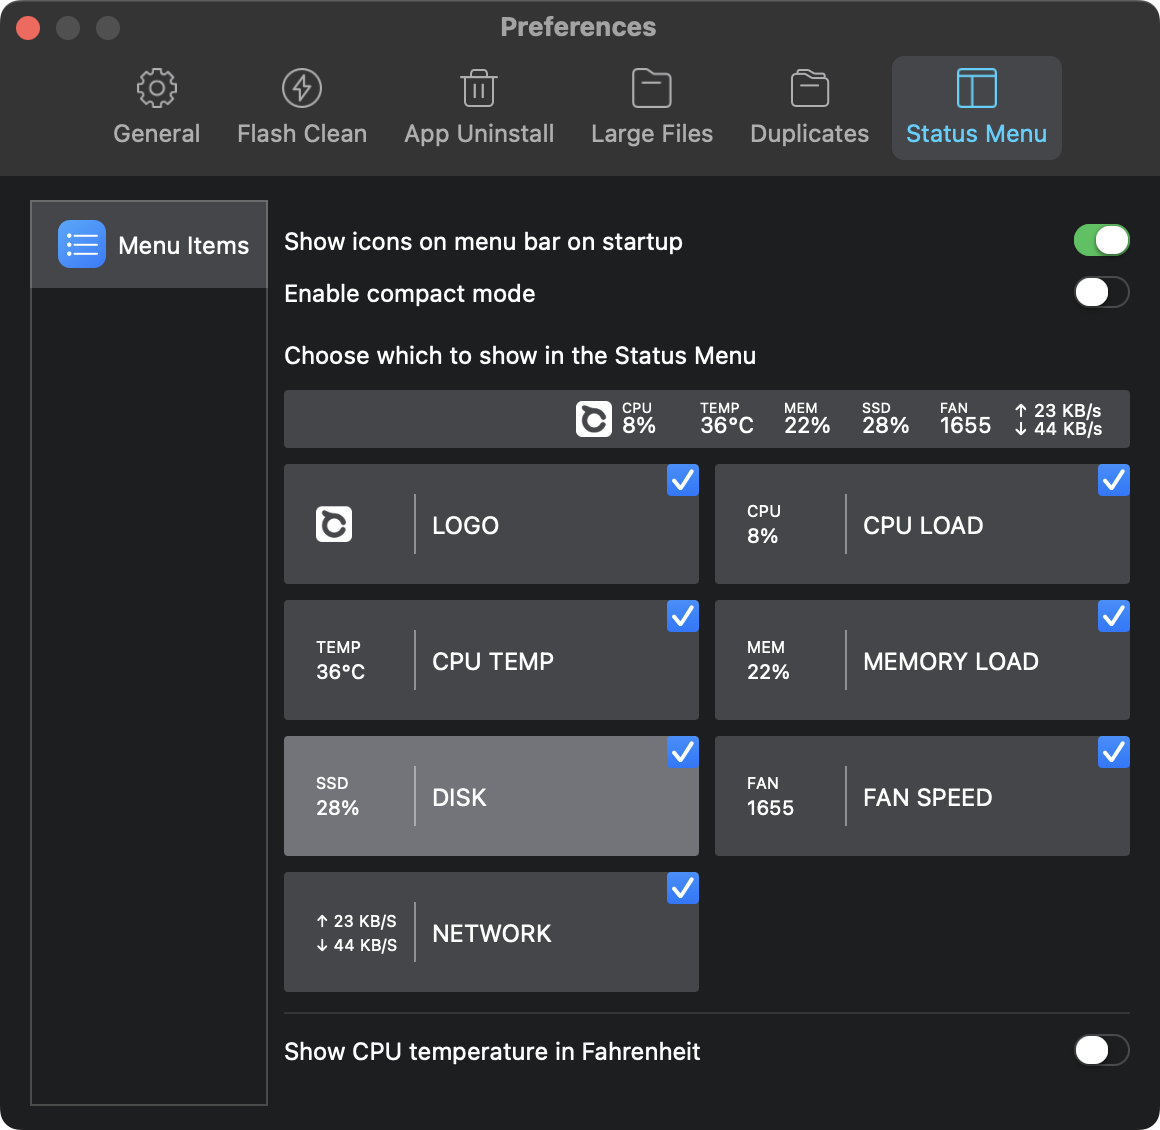Open Flash Clean lightning icon

(x=301, y=89)
